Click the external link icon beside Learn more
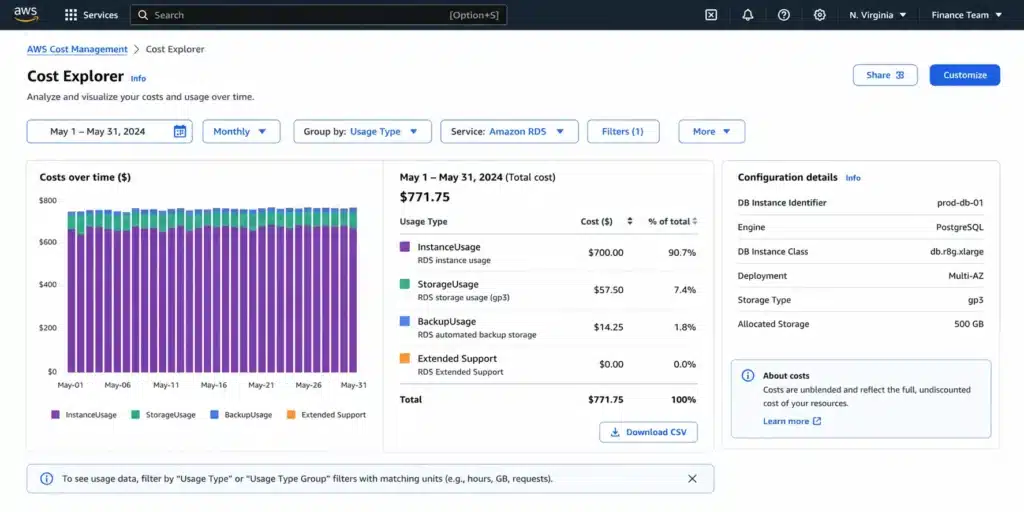Screen dimensions: 1024x512 (816, 421)
